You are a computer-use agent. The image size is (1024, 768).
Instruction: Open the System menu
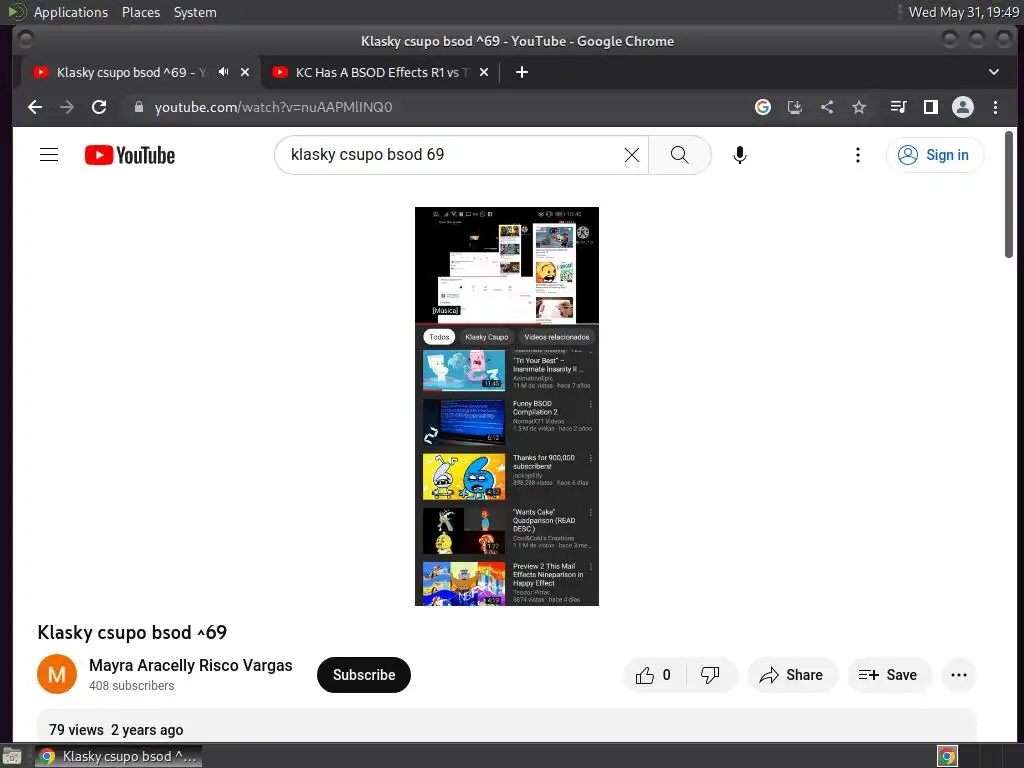(x=195, y=12)
